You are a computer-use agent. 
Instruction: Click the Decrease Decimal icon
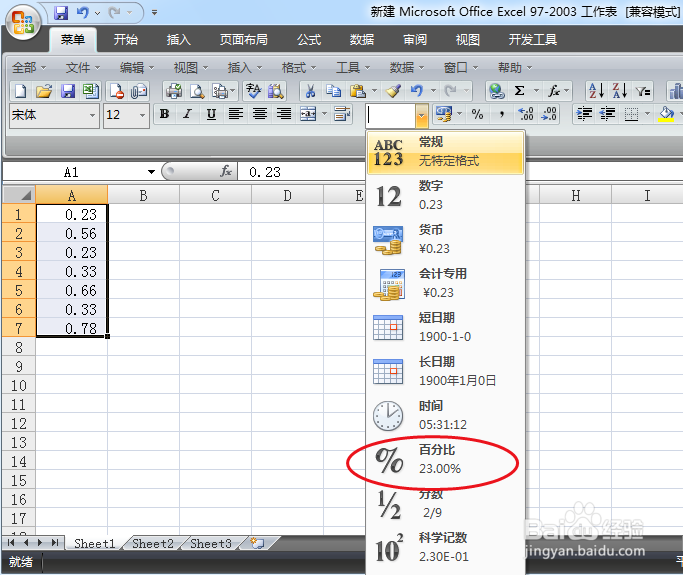click(549, 115)
